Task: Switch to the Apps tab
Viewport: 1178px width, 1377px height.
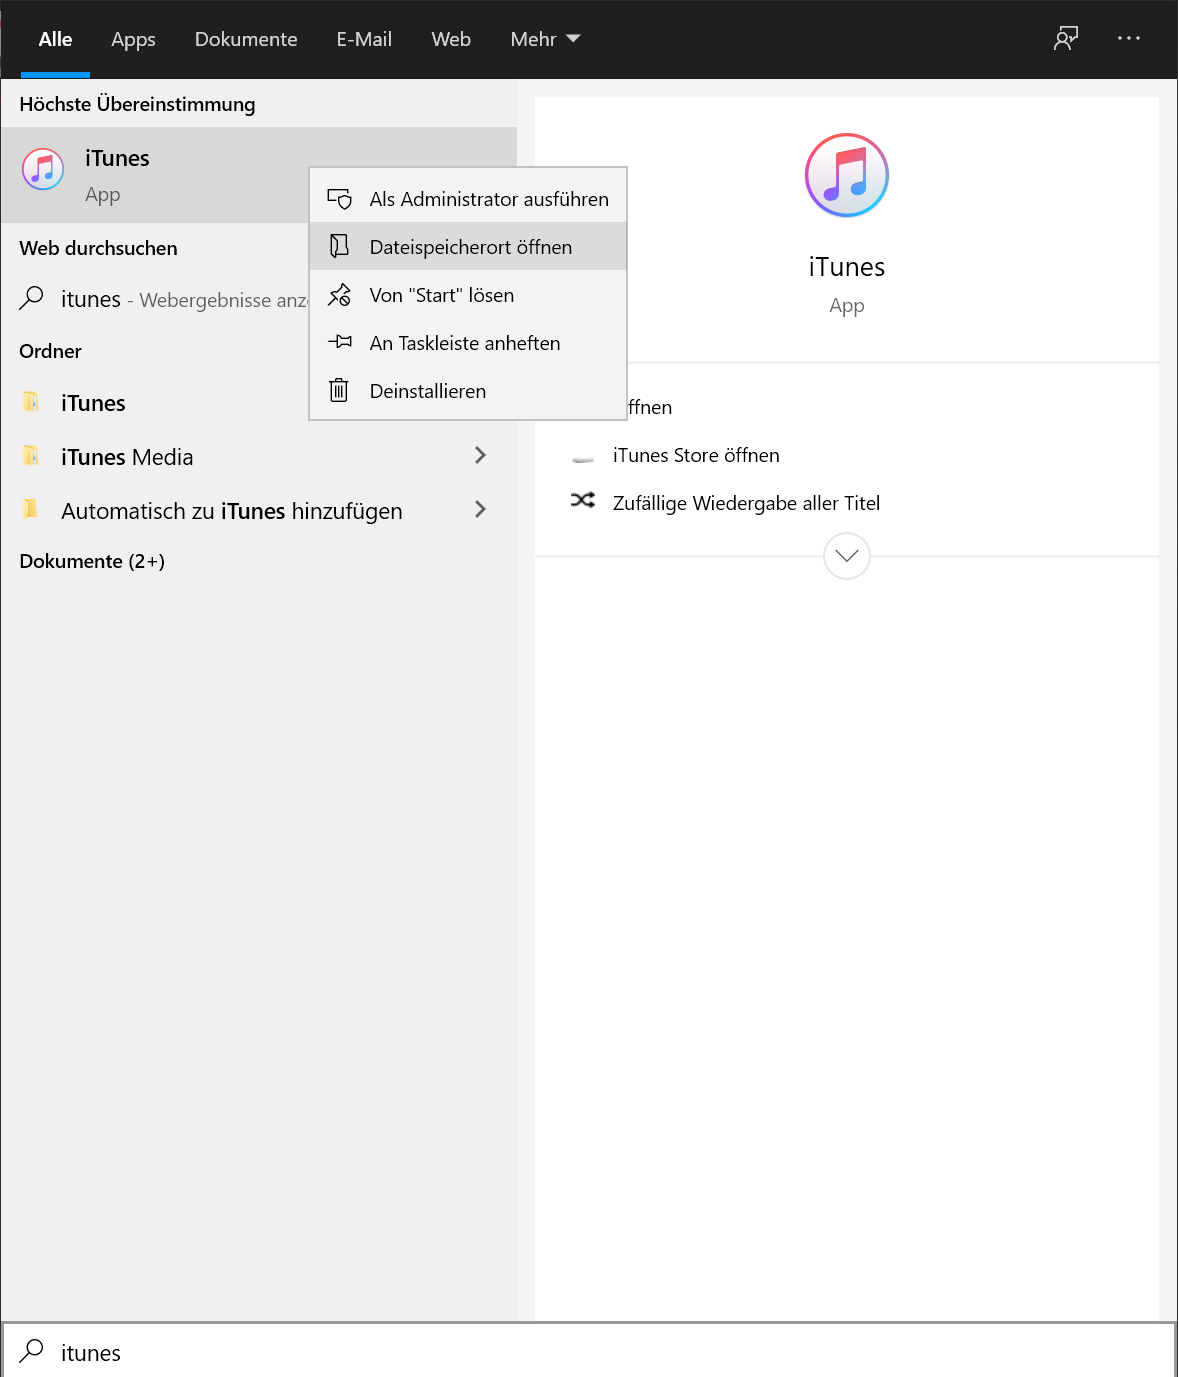Action: click(133, 39)
